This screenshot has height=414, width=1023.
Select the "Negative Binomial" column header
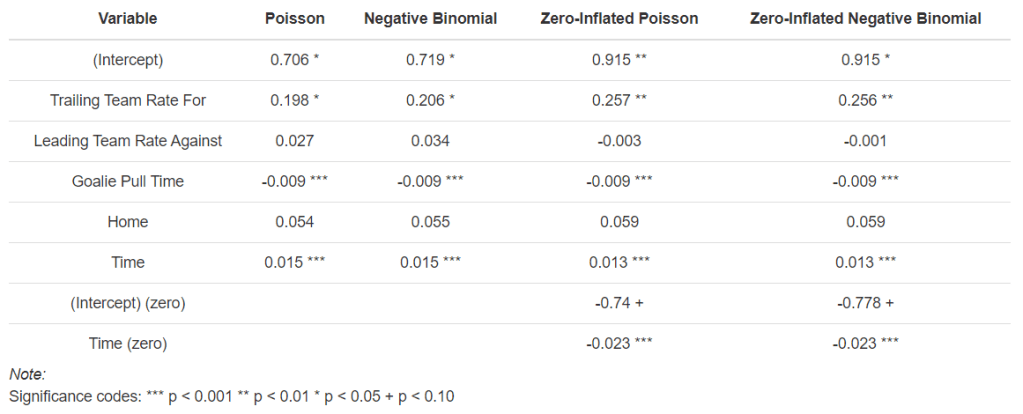[x=430, y=19]
